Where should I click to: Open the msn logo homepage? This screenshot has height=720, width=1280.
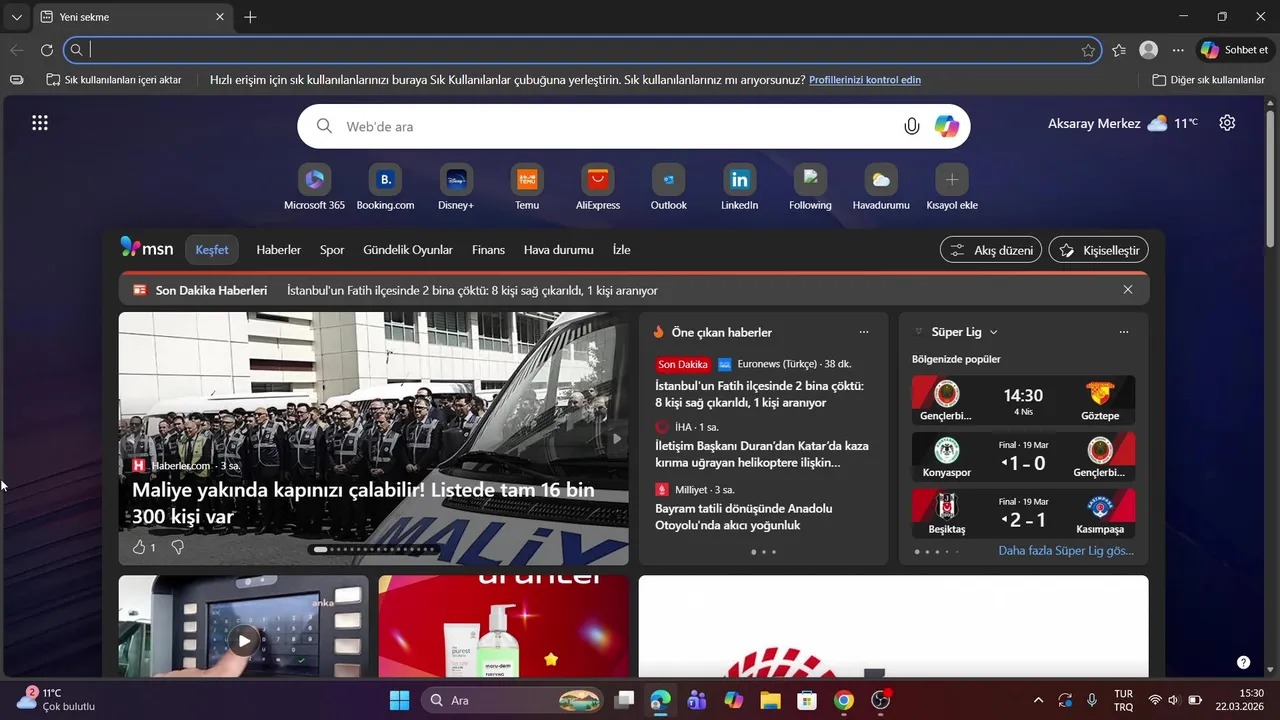pyautogui.click(x=147, y=248)
